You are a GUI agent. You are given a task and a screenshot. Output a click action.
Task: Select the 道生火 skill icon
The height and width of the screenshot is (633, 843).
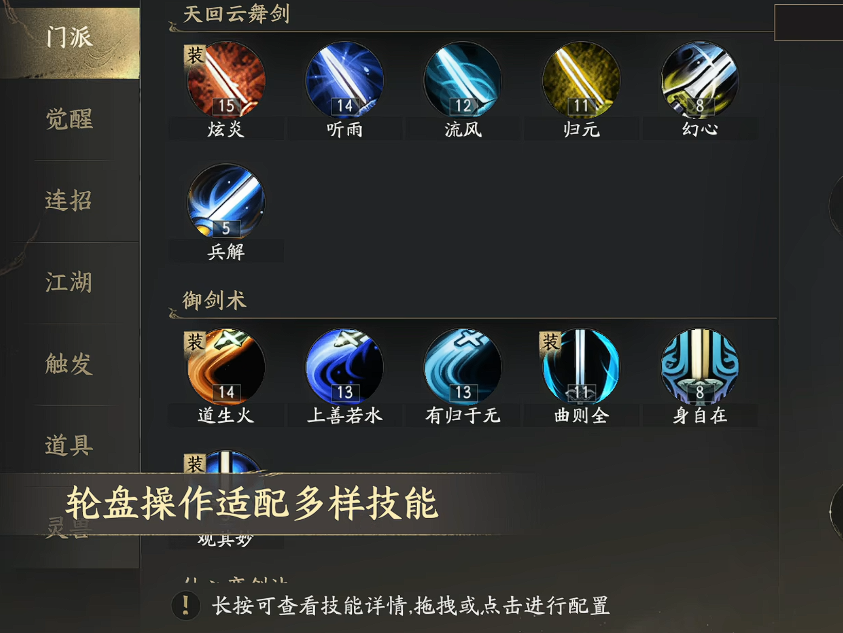pyautogui.click(x=226, y=366)
